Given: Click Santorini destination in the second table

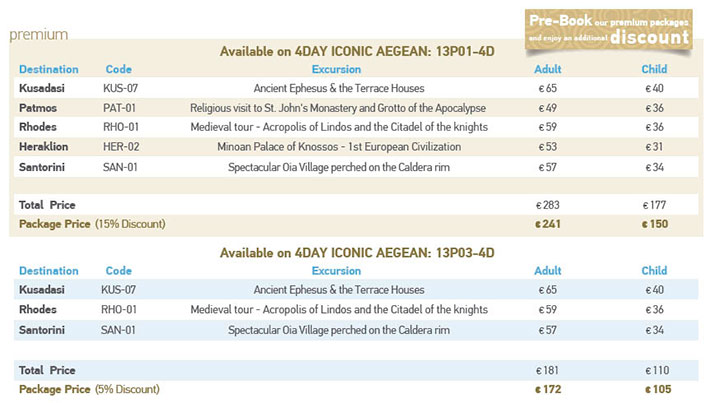Looking at the screenshot, I should pyautogui.click(x=42, y=330).
